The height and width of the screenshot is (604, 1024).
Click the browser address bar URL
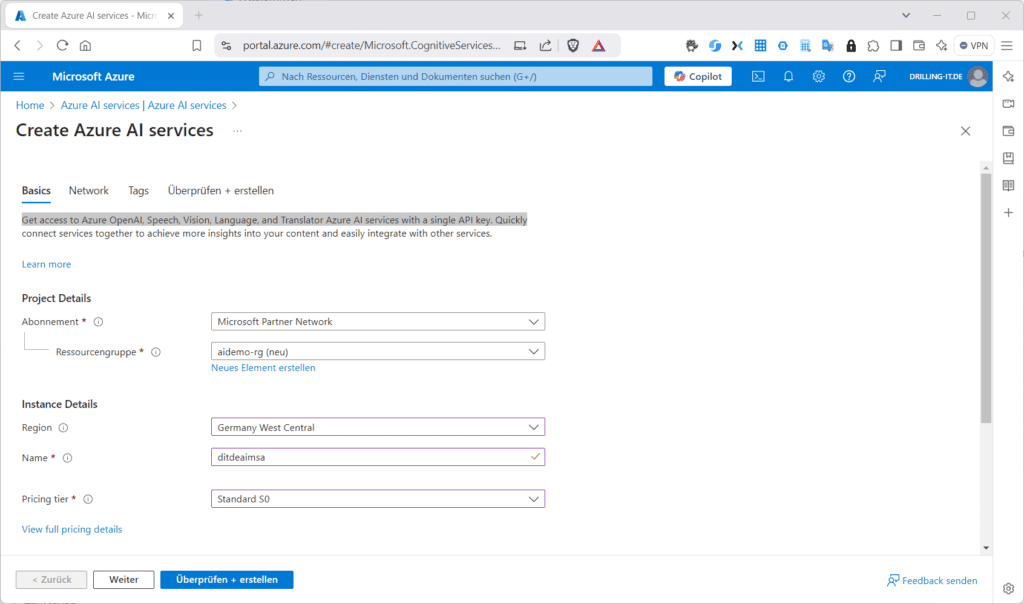[371, 45]
